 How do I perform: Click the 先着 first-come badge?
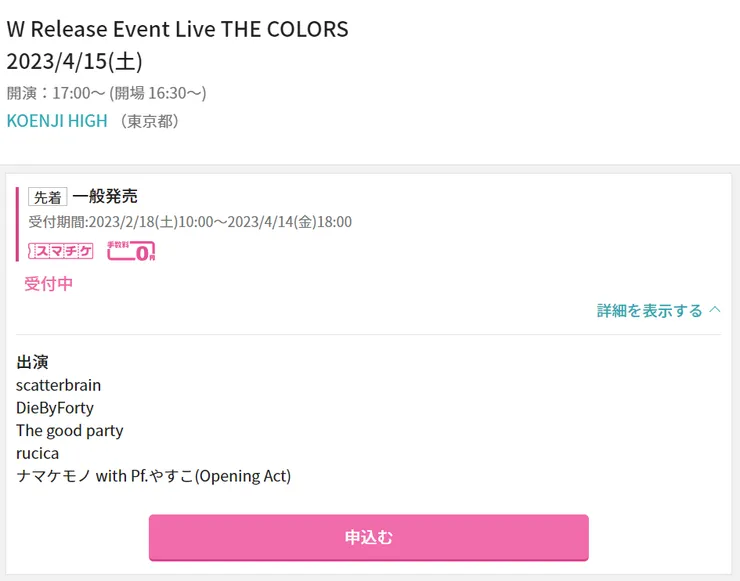[x=47, y=197]
